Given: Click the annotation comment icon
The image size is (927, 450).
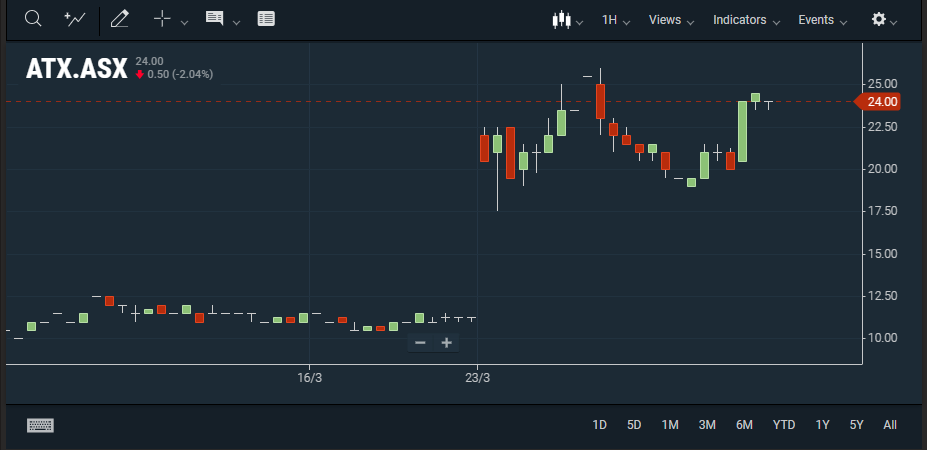Looking at the screenshot, I should coord(214,18).
